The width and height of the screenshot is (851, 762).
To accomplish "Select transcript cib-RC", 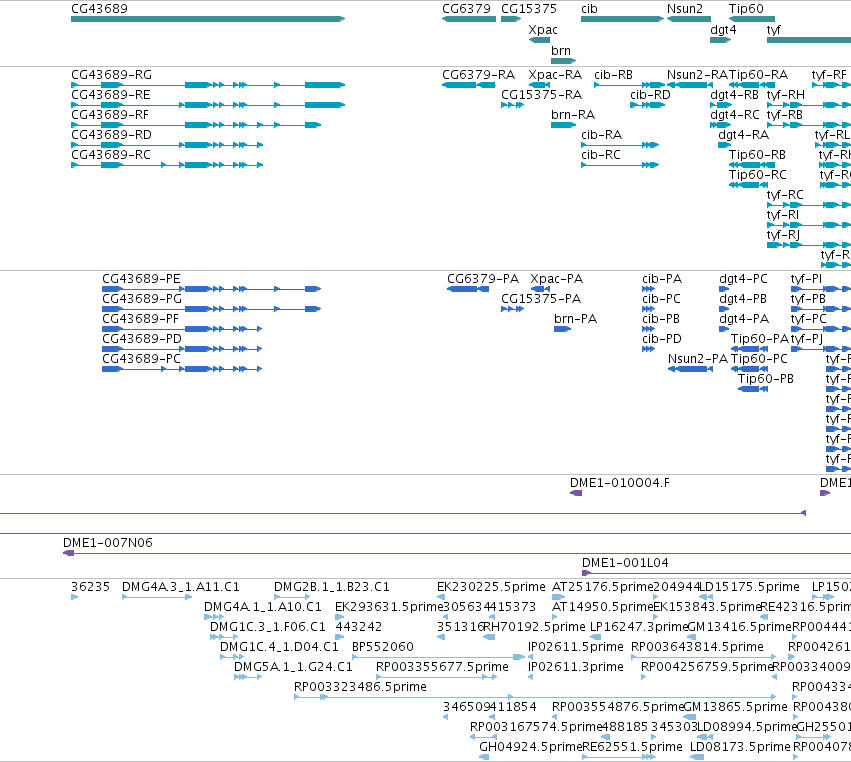I will click(x=620, y=165).
